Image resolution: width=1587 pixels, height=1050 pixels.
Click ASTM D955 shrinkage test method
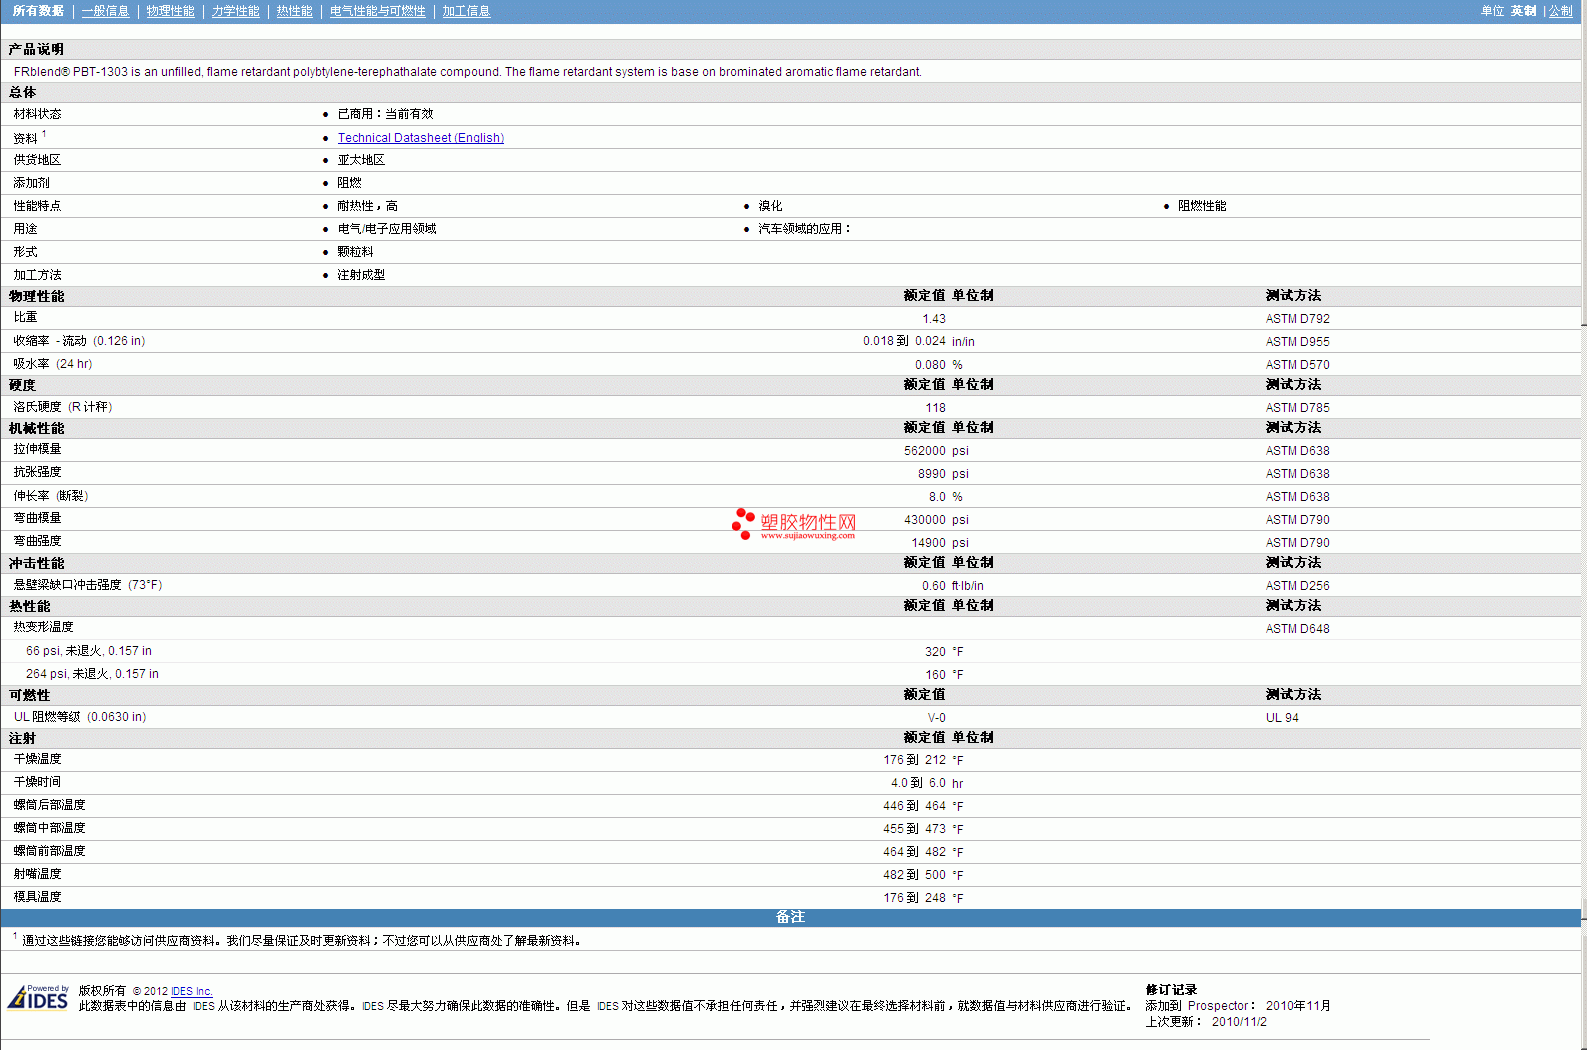pos(1297,342)
